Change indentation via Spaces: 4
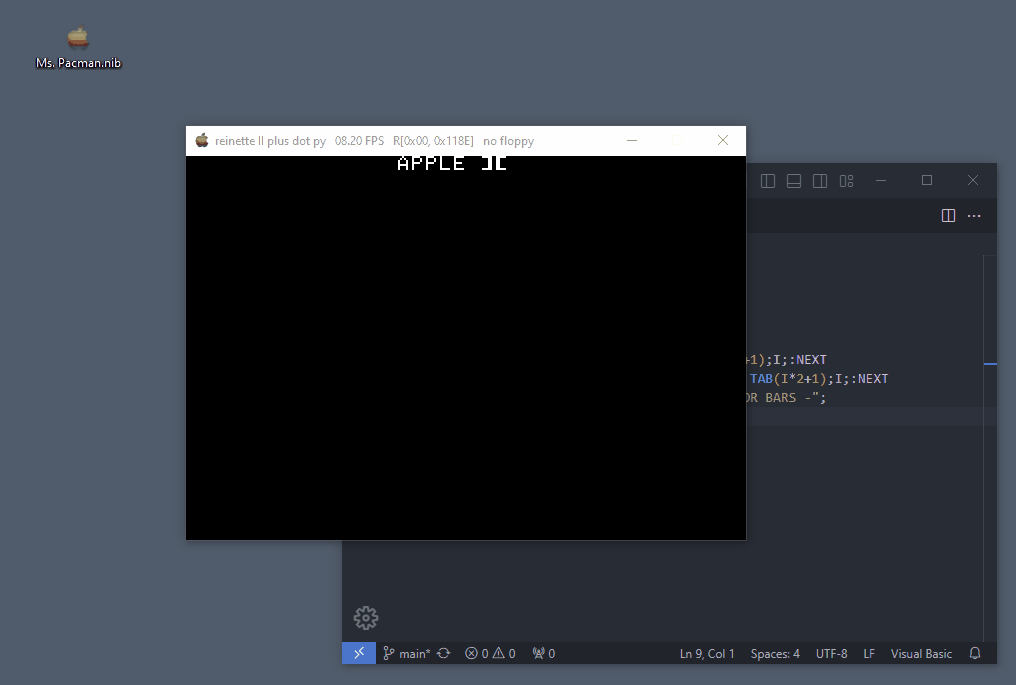 click(775, 653)
